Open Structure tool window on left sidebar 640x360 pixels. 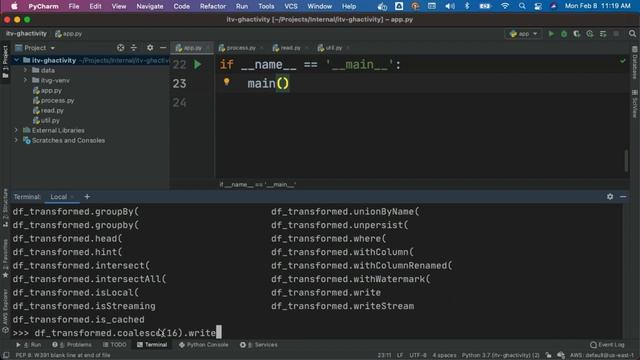point(5,207)
